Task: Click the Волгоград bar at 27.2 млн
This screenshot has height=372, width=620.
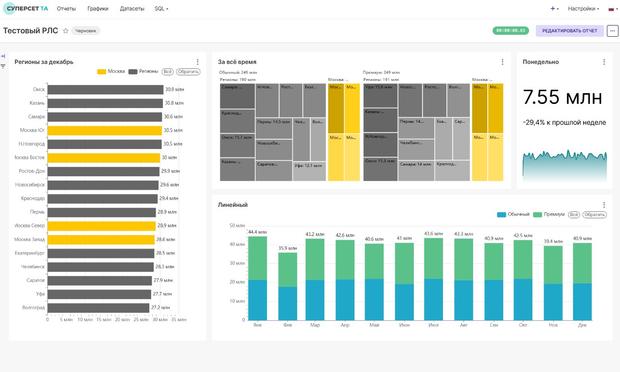Action: (x=98, y=308)
